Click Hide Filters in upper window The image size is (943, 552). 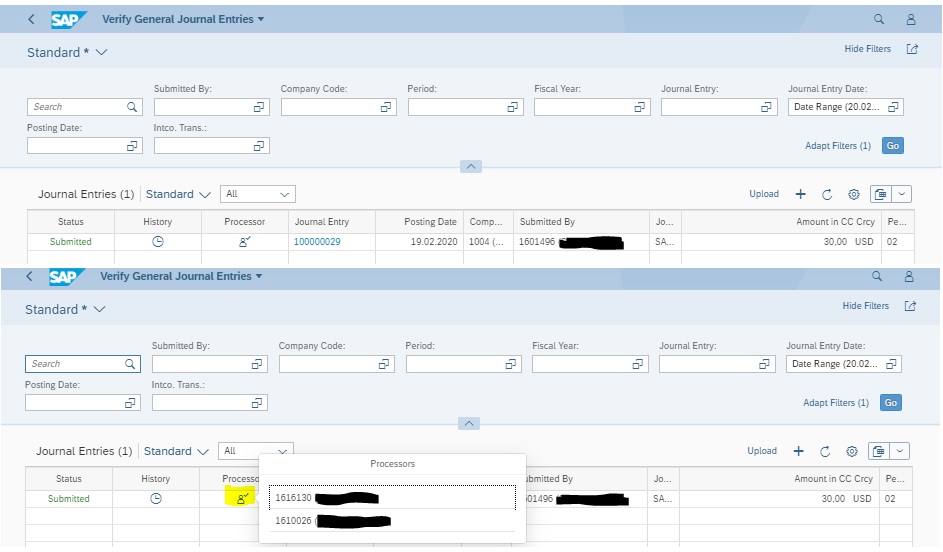click(868, 49)
